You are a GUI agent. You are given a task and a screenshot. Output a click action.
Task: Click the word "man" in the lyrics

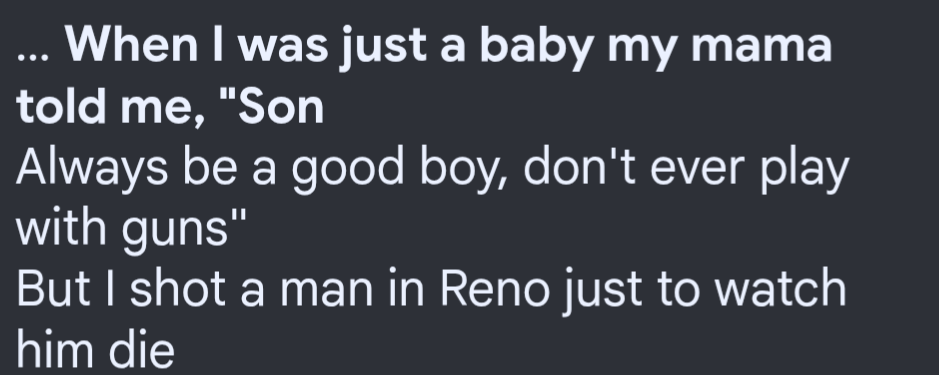tap(326, 293)
